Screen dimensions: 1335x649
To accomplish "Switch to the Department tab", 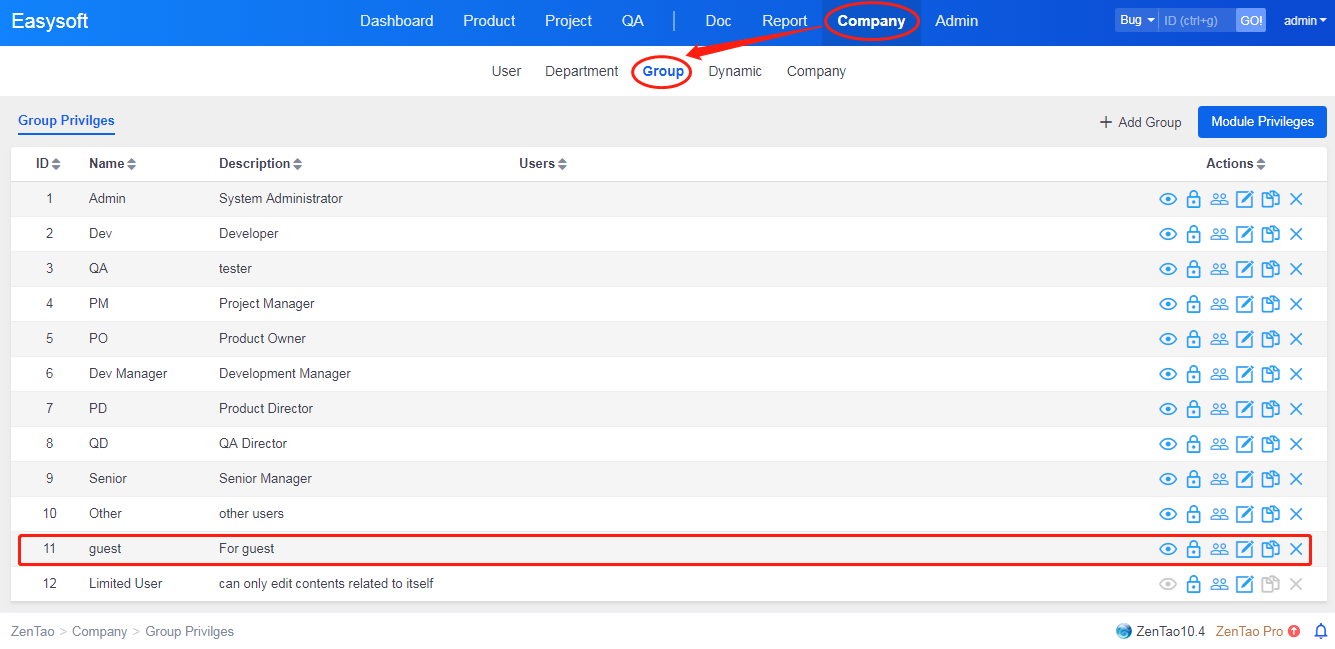I will (581, 72).
